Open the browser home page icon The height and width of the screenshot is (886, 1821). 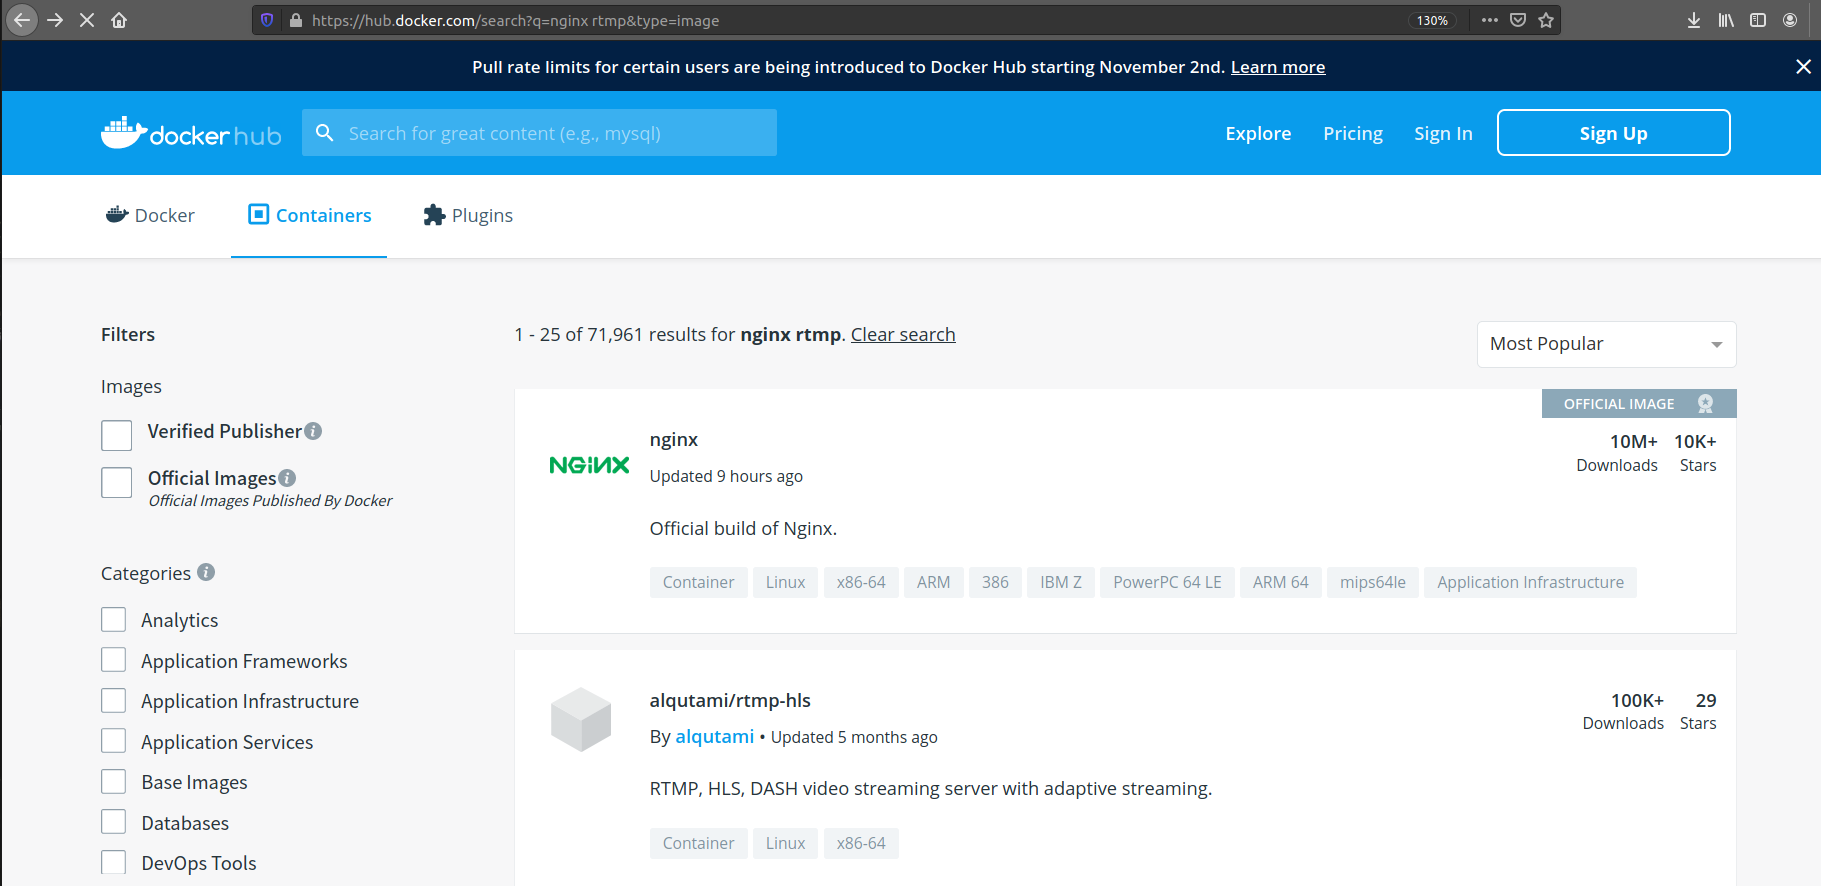click(x=119, y=20)
